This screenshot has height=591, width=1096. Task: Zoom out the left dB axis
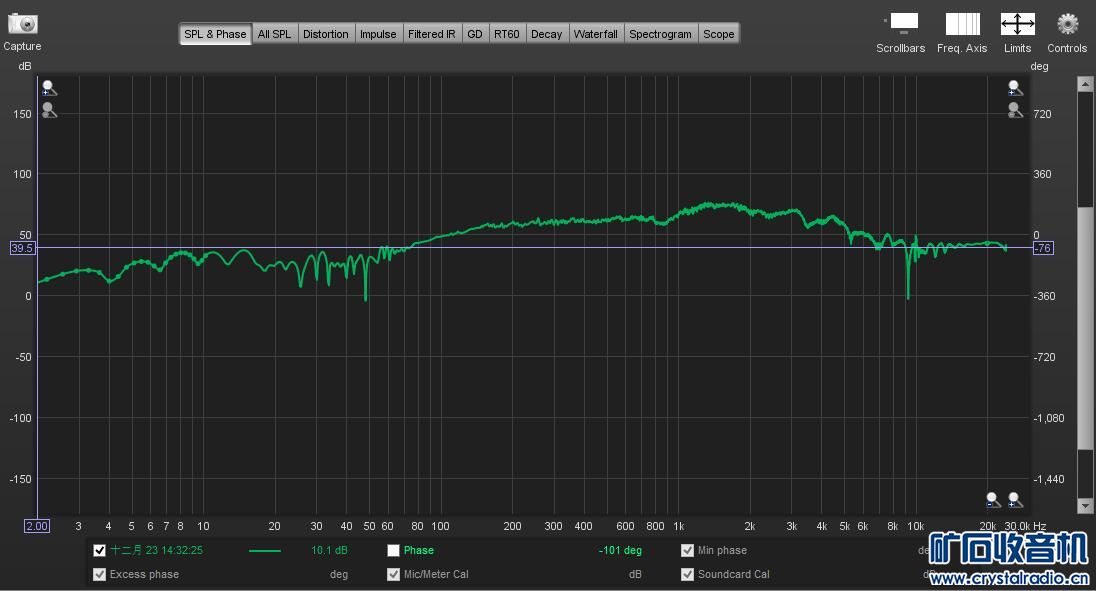49,110
